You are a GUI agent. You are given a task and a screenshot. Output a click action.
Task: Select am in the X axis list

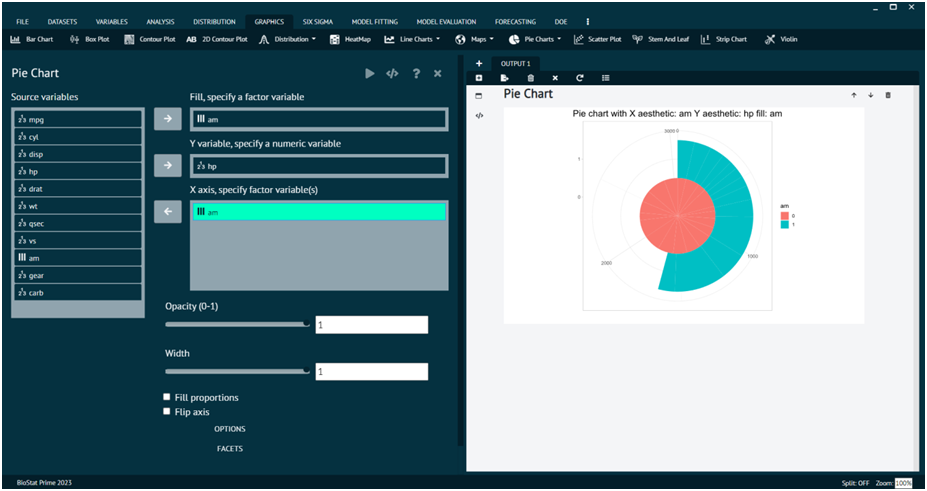click(319, 212)
